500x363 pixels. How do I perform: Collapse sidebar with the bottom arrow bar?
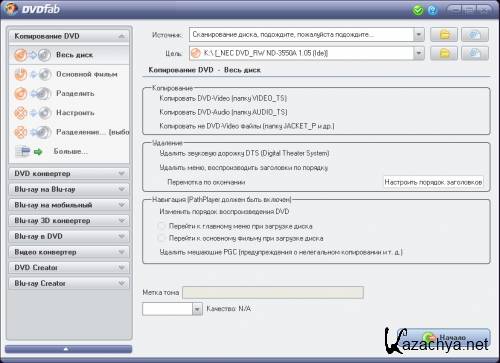(x=68, y=349)
